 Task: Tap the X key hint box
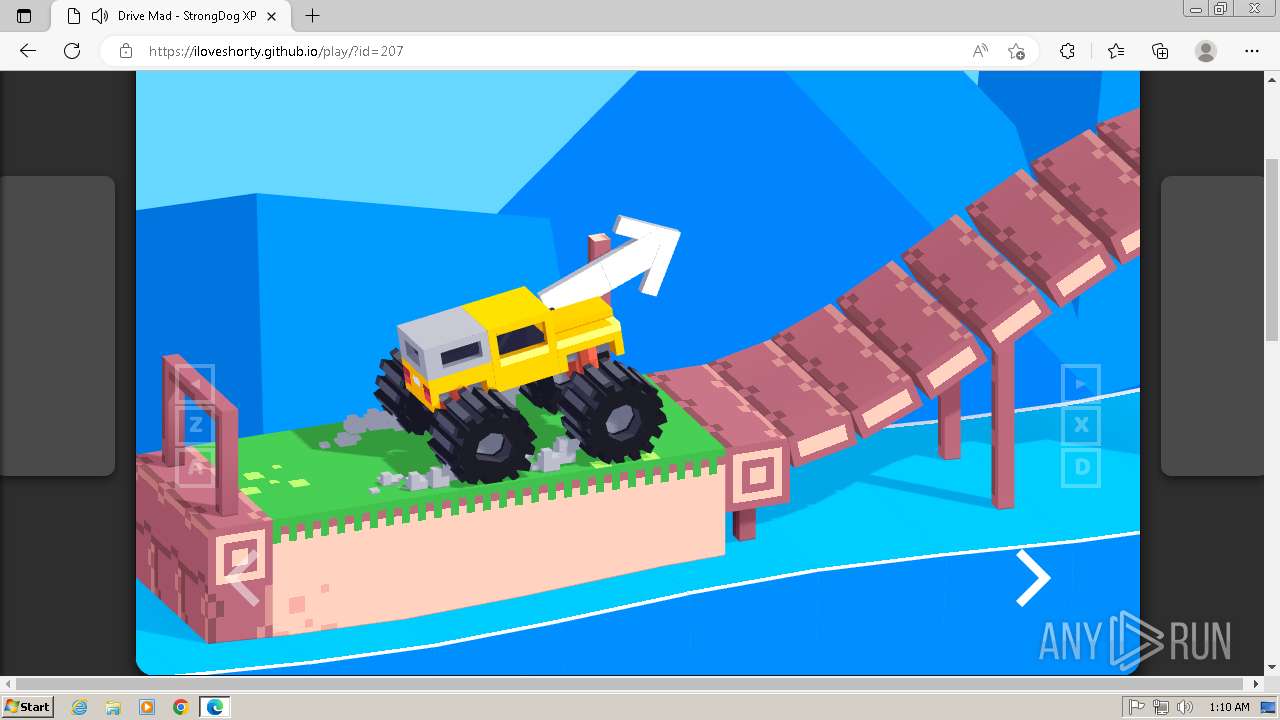click(1081, 425)
